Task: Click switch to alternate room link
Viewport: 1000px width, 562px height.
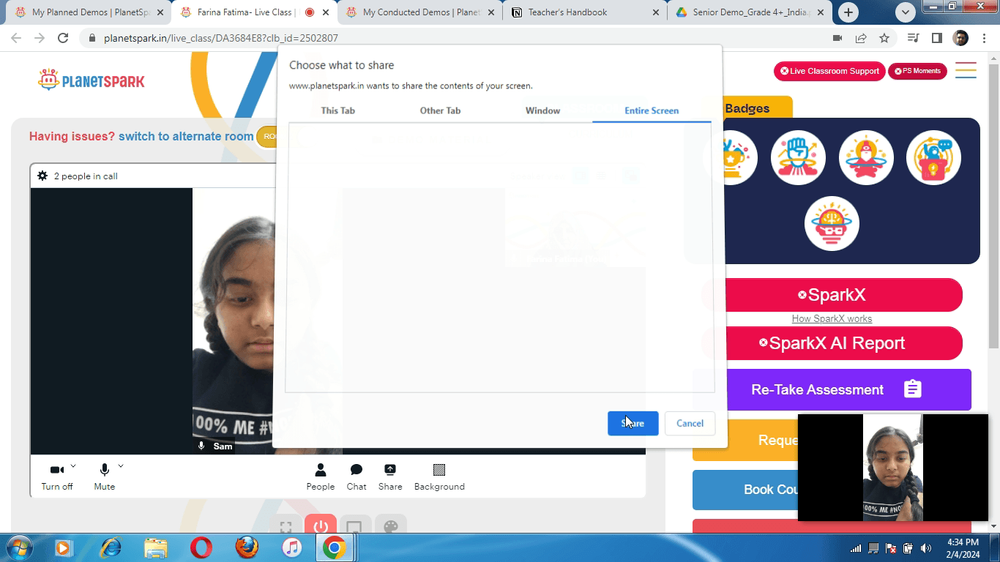Action: tap(186, 137)
